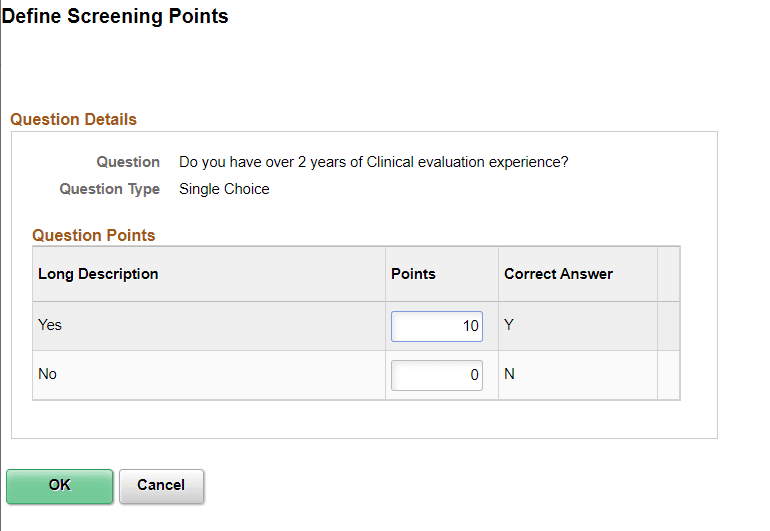Click the empty last cell in Yes row

click(x=668, y=326)
